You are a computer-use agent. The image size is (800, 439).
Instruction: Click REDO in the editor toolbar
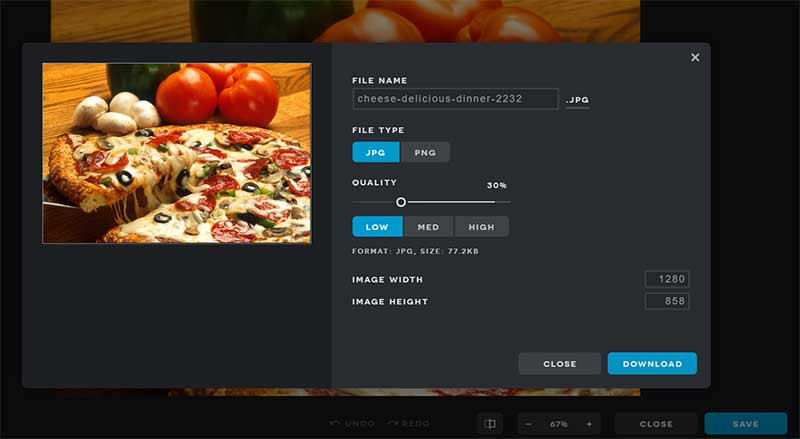click(409, 424)
